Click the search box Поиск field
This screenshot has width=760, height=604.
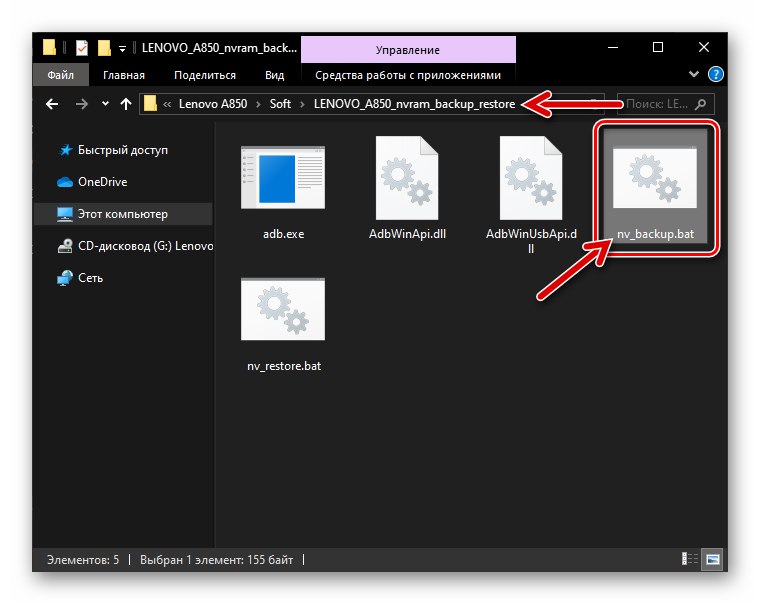(665, 104)
